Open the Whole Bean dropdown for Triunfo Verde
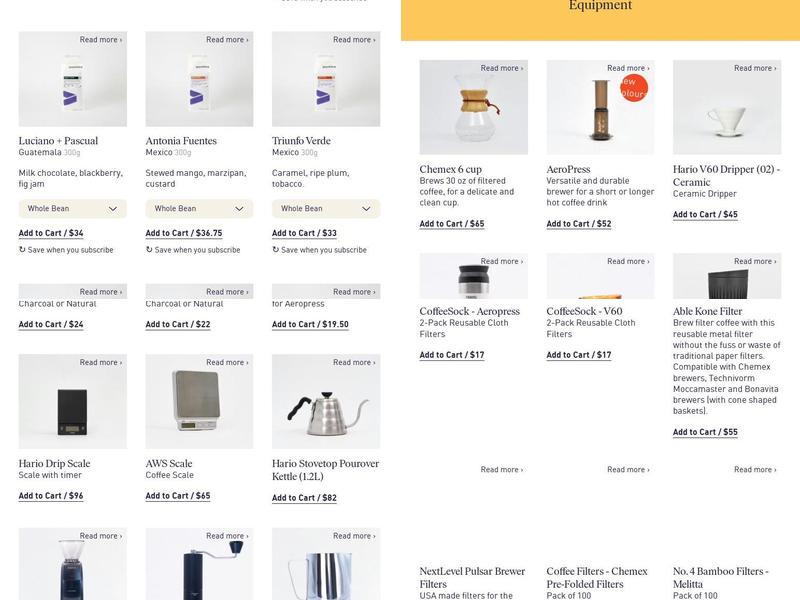The width and height of the screenshot is (800, 600). pos(326,209)
